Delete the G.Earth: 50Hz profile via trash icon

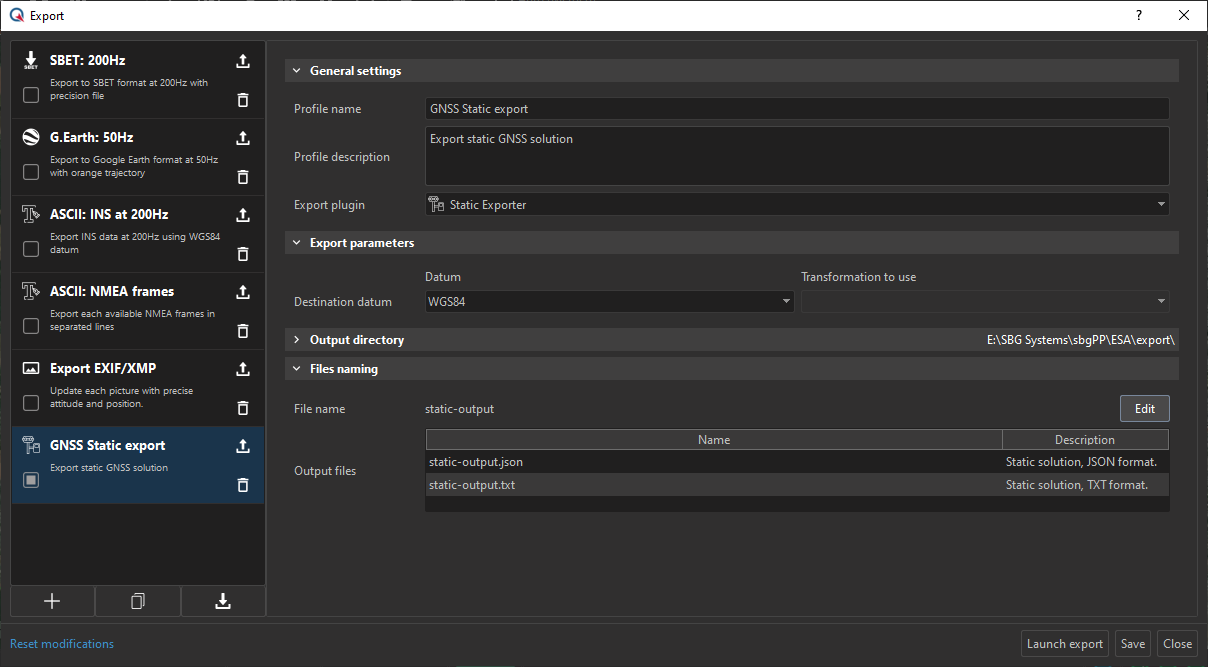pyautogui.click(x=242, y=177)
